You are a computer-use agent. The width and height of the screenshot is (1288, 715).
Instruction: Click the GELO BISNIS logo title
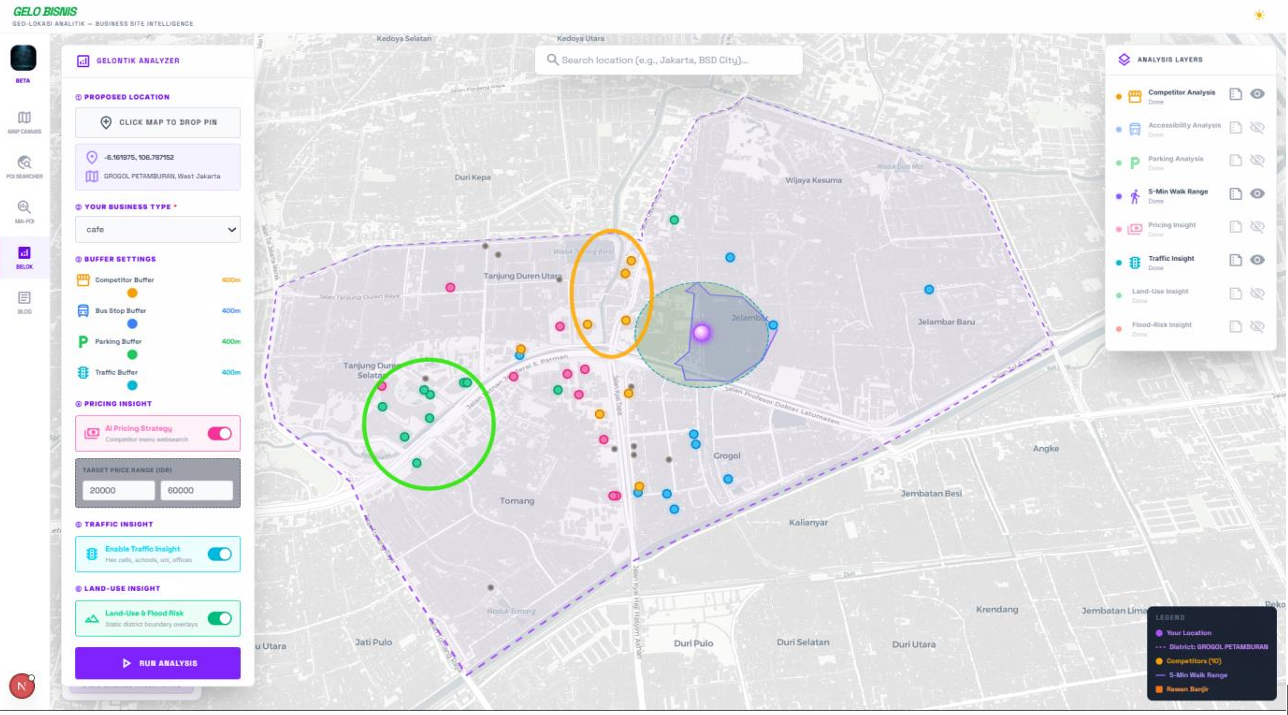[x=45, y=12]
